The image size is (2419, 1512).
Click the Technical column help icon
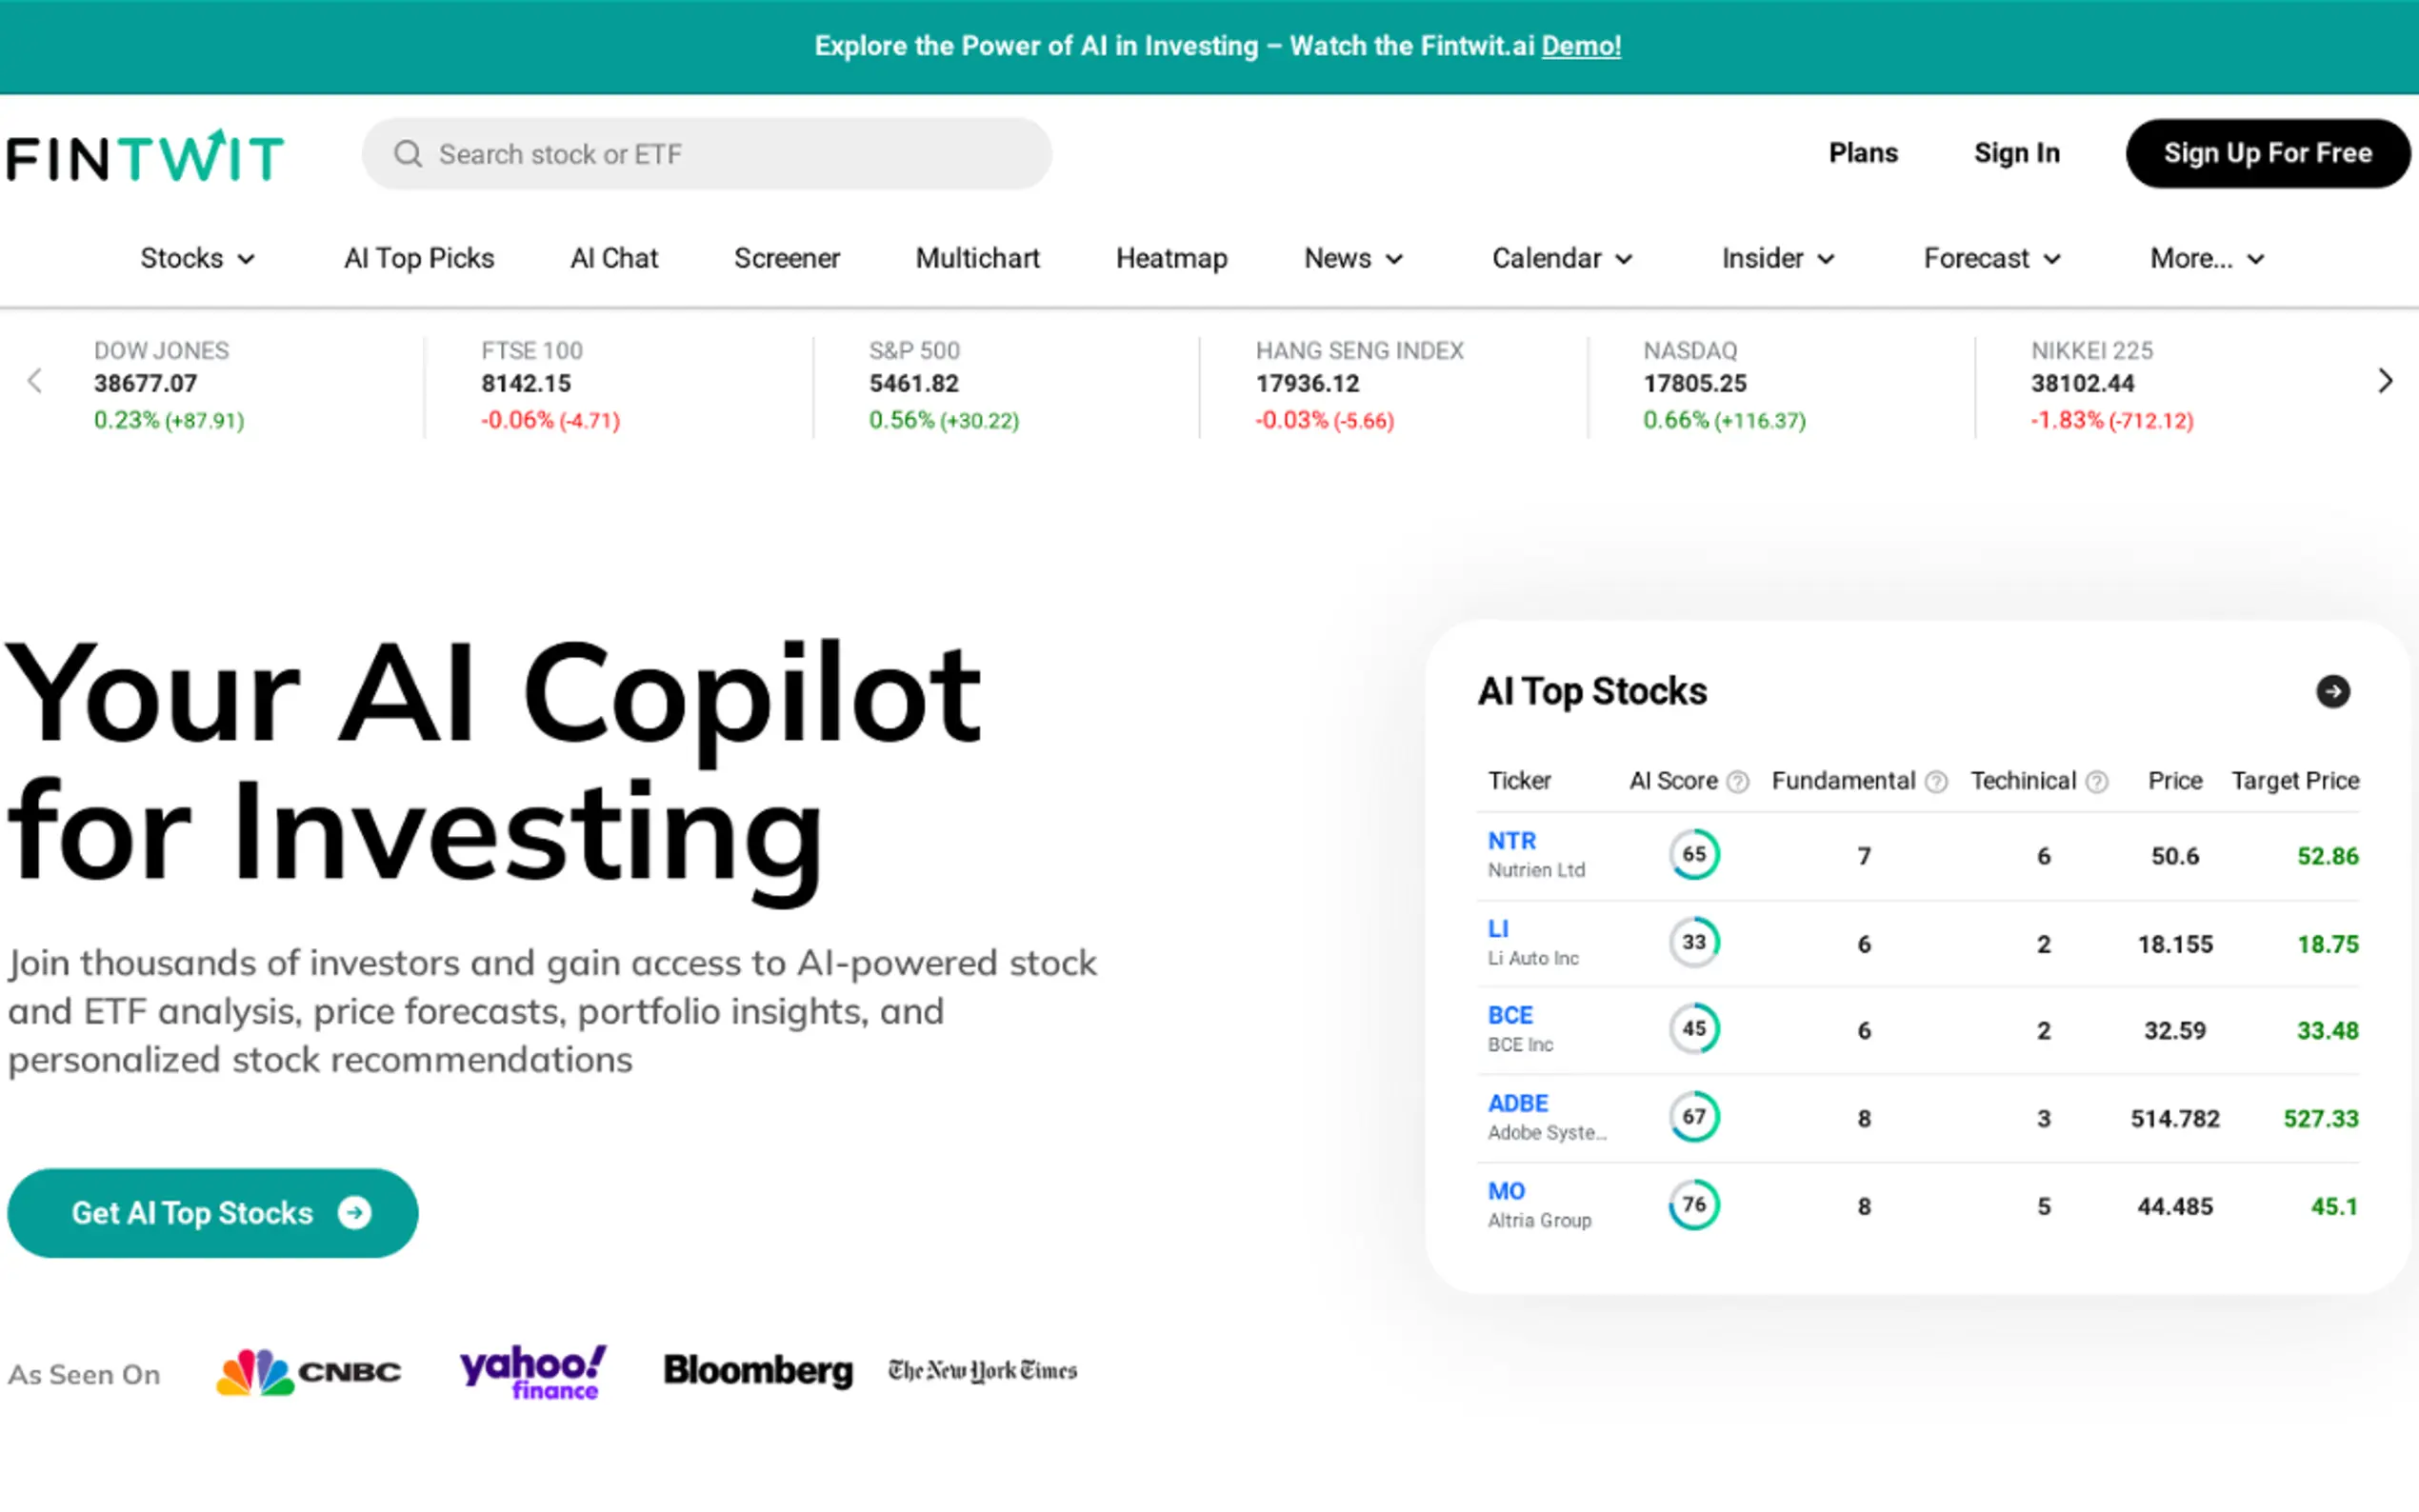pos(2097,782)
